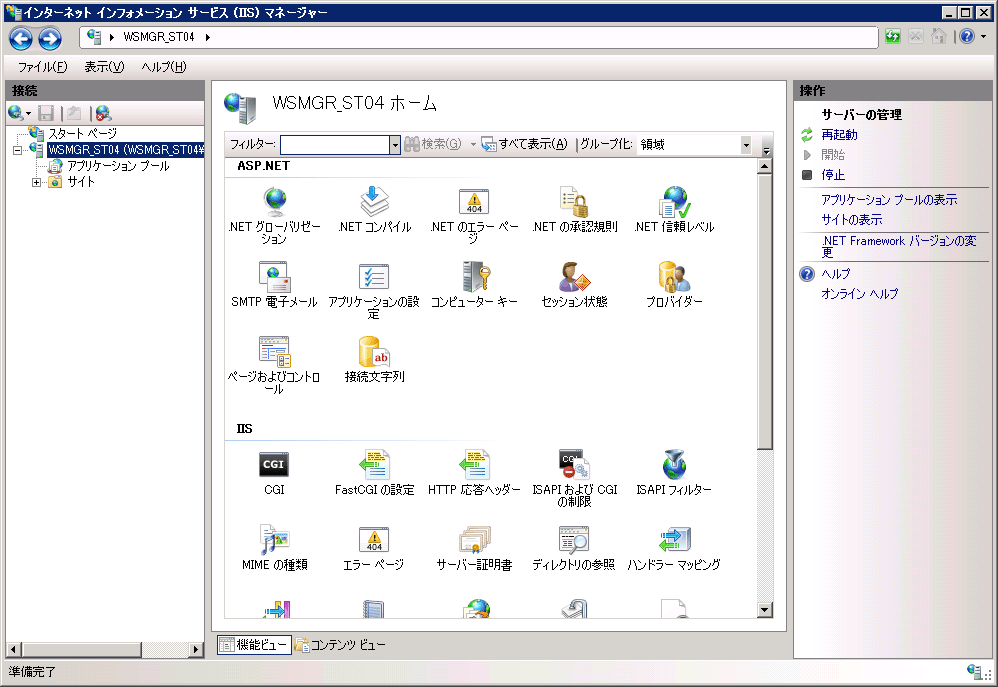Click the navigate back arrow button
This screenshot has width=998, height=687.
[x=21, y=38]
